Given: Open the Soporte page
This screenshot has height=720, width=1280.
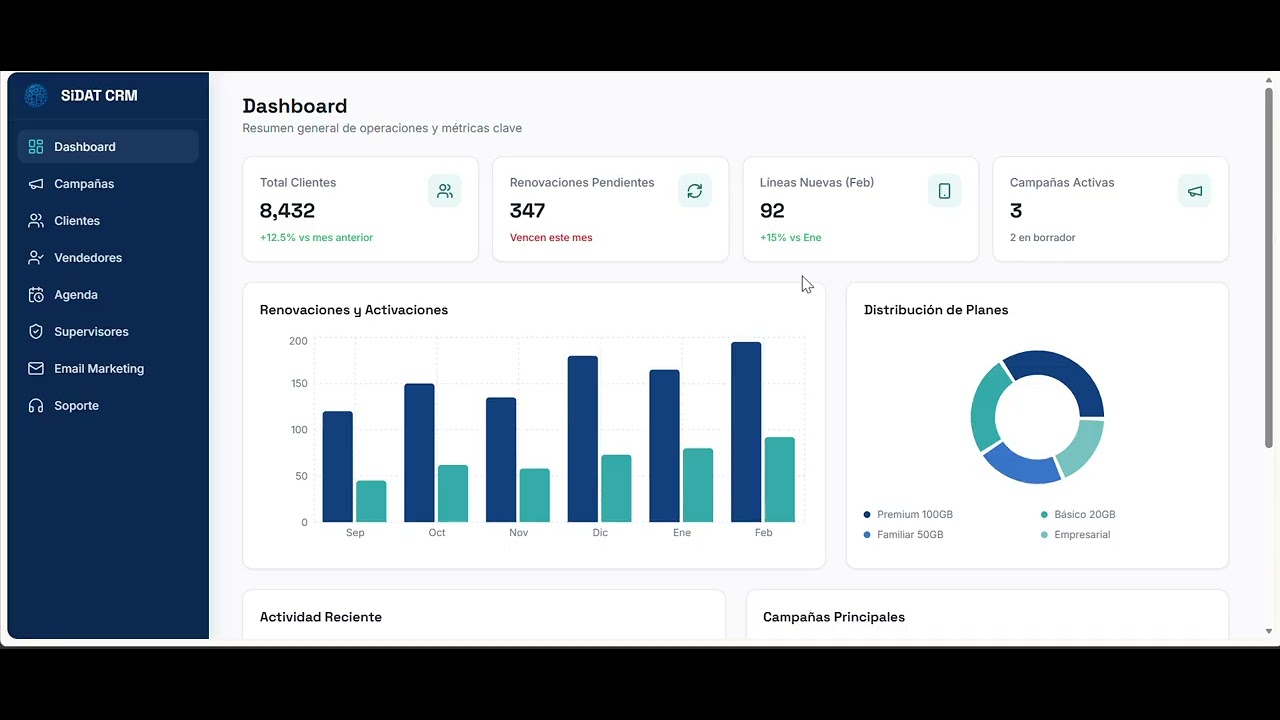Looking at the screenshot, I should [x=108, y=406].
